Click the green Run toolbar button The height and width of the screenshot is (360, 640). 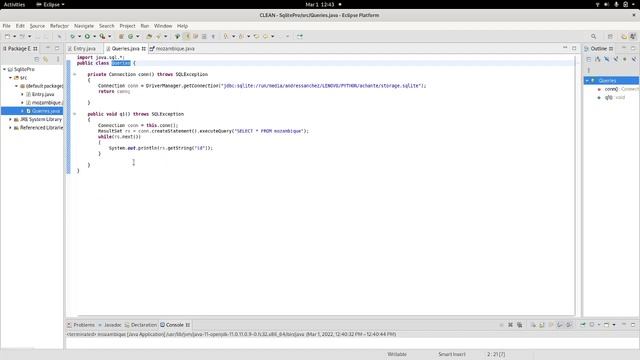[87, 36]
